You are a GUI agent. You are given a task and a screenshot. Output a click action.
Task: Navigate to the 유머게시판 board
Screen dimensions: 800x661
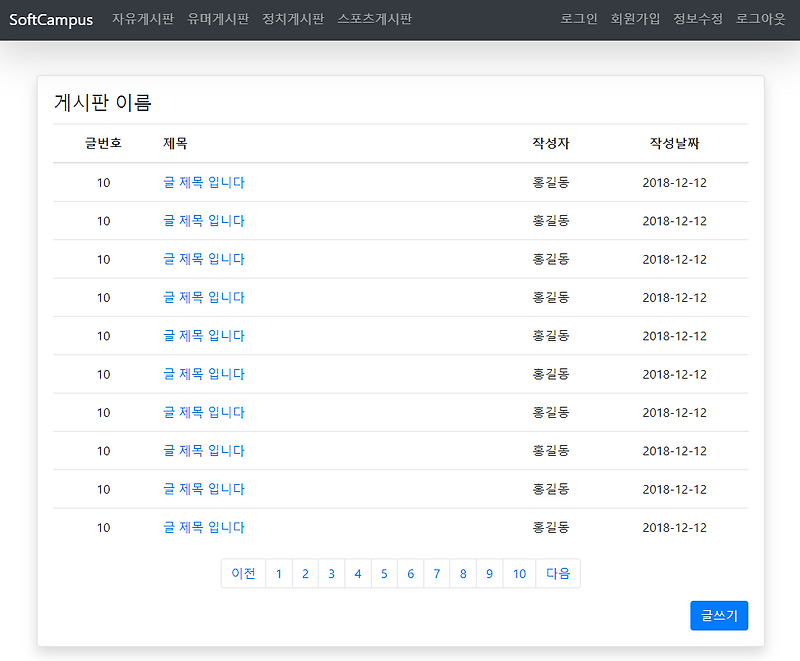click(x=219, y=18)
